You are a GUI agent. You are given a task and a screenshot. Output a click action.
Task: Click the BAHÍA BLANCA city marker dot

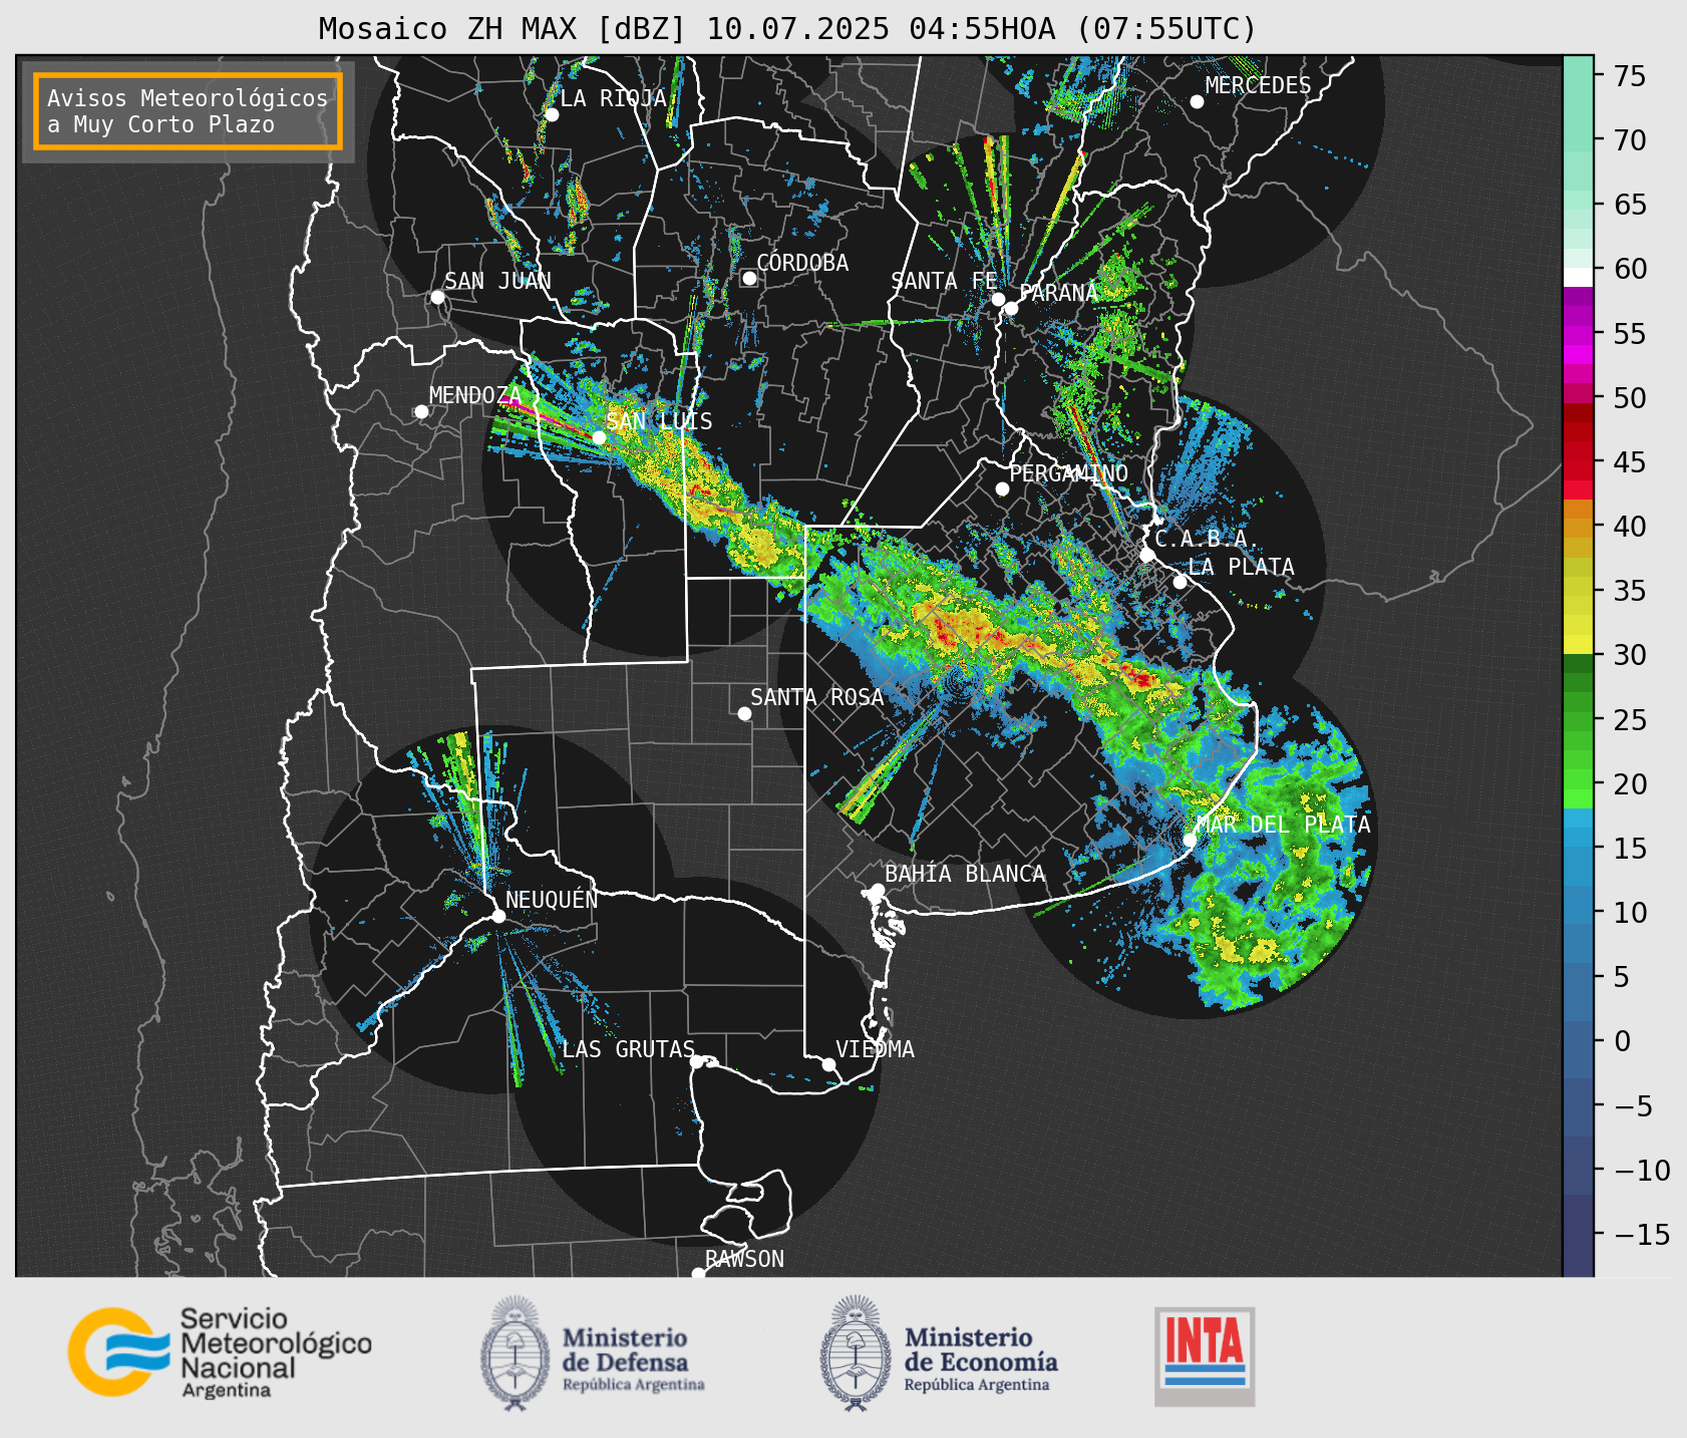point(877,890)
